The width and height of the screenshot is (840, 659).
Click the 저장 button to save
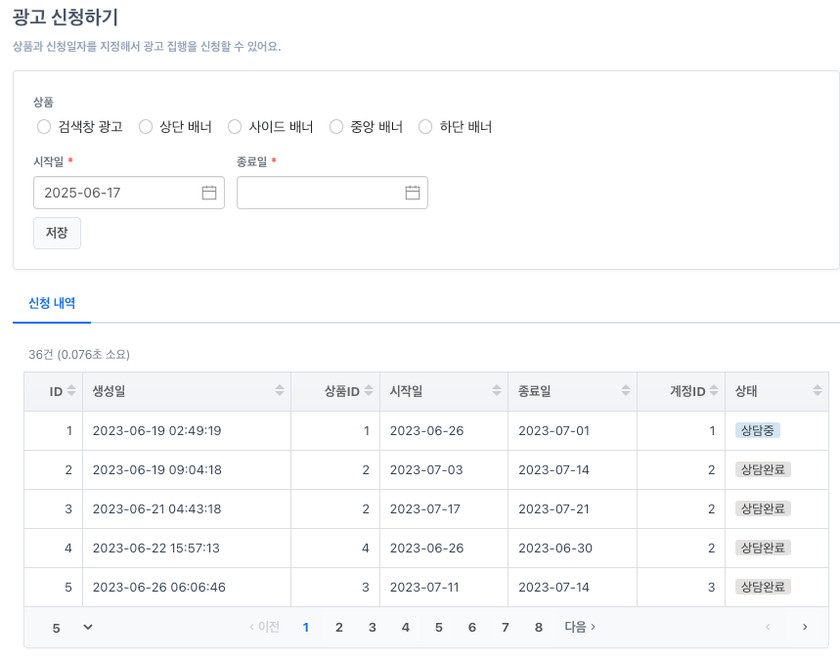tap(56, 232)
